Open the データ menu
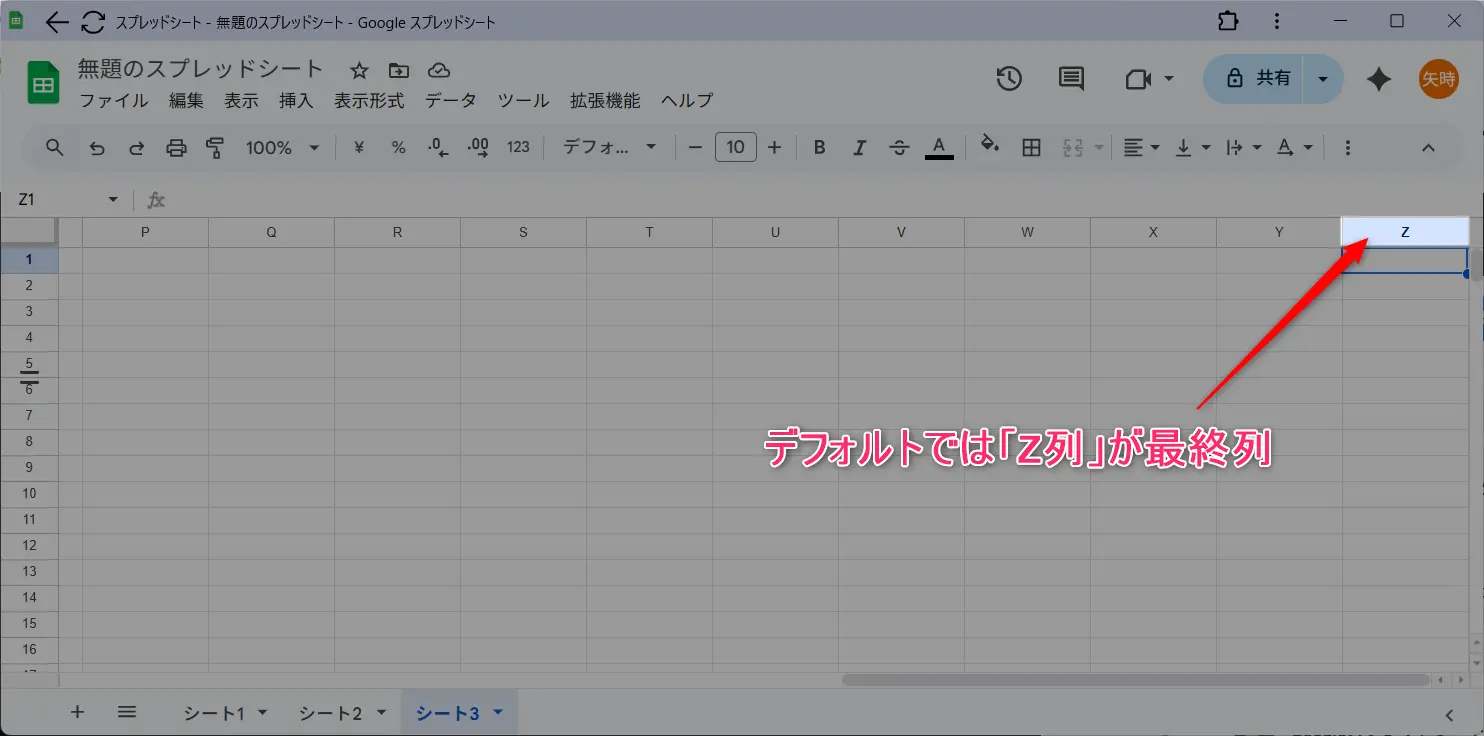The height and width of the screenshot is (736, 1484). (450, 101)
